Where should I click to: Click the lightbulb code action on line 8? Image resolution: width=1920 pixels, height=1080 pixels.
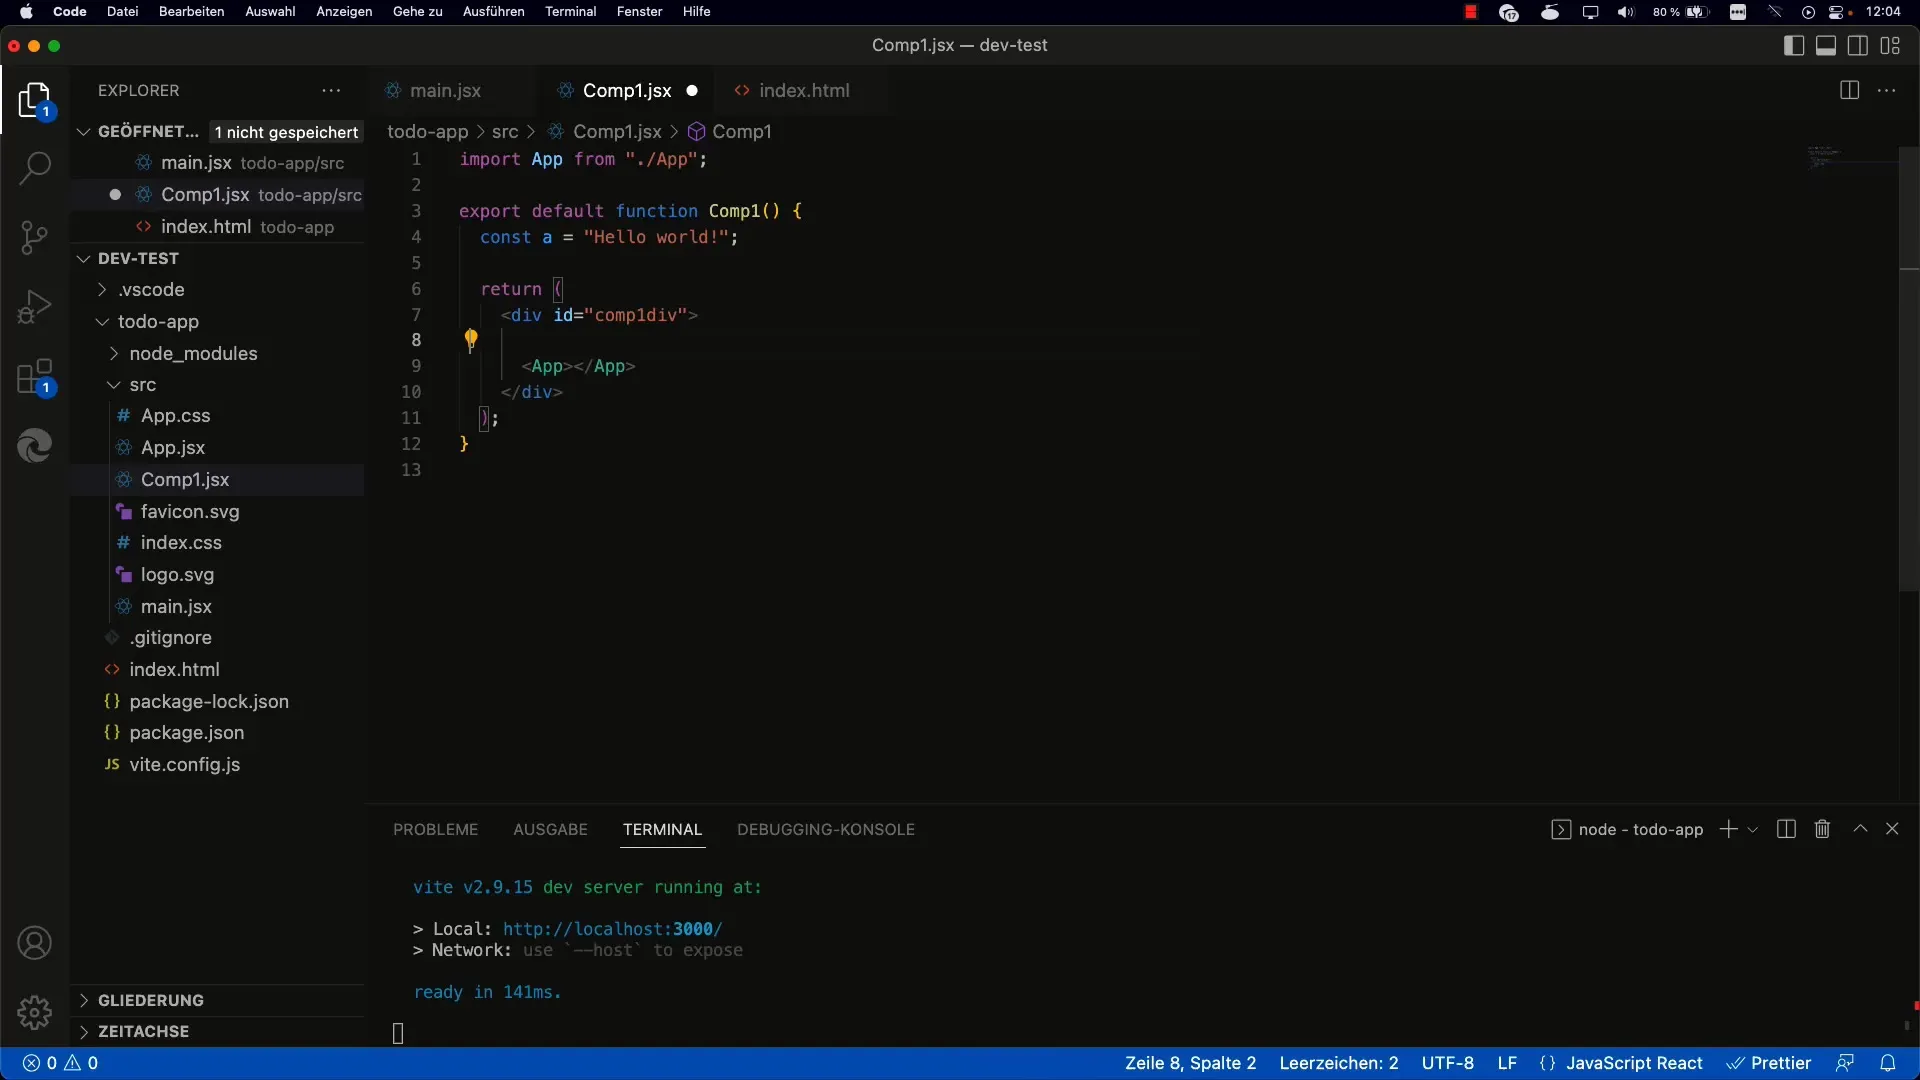pos(470,340)
